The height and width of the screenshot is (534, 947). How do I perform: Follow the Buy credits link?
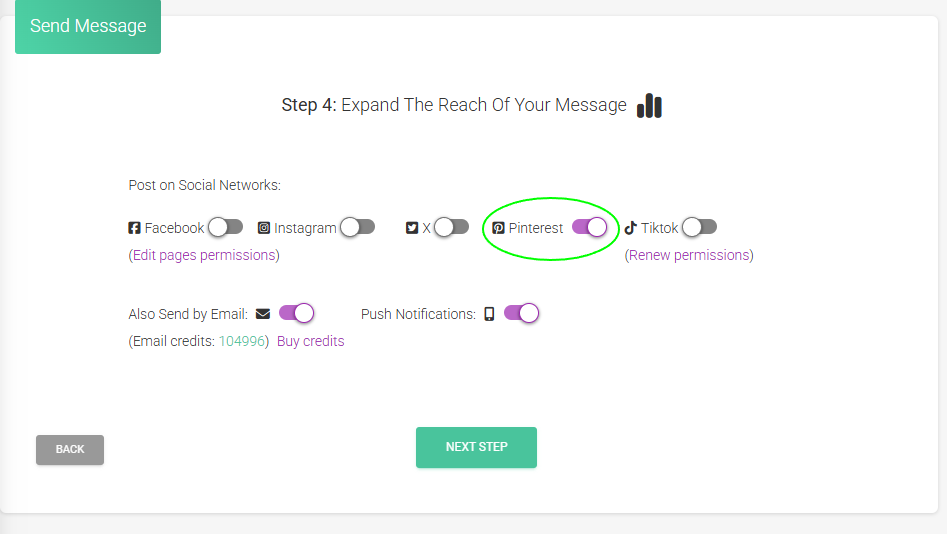pyautogui.click(x=310, y=341)
